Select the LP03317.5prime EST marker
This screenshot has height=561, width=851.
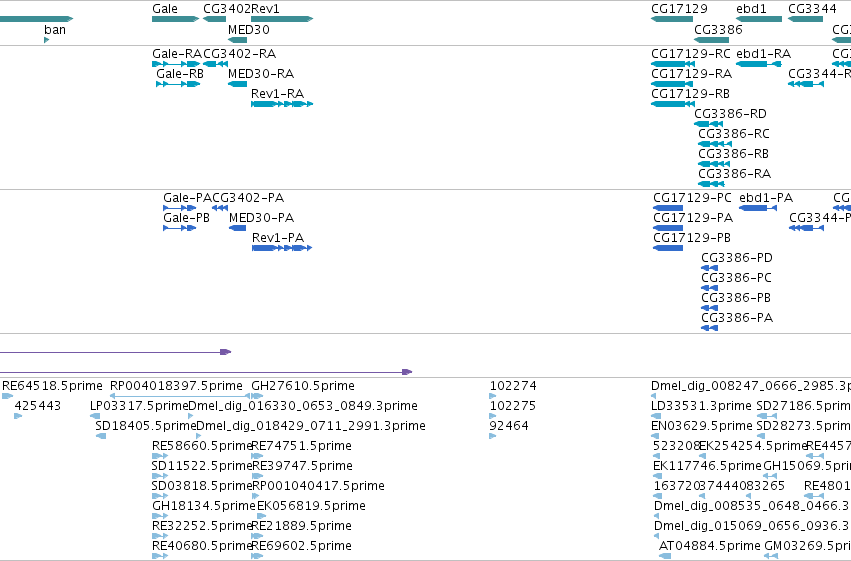95,416
